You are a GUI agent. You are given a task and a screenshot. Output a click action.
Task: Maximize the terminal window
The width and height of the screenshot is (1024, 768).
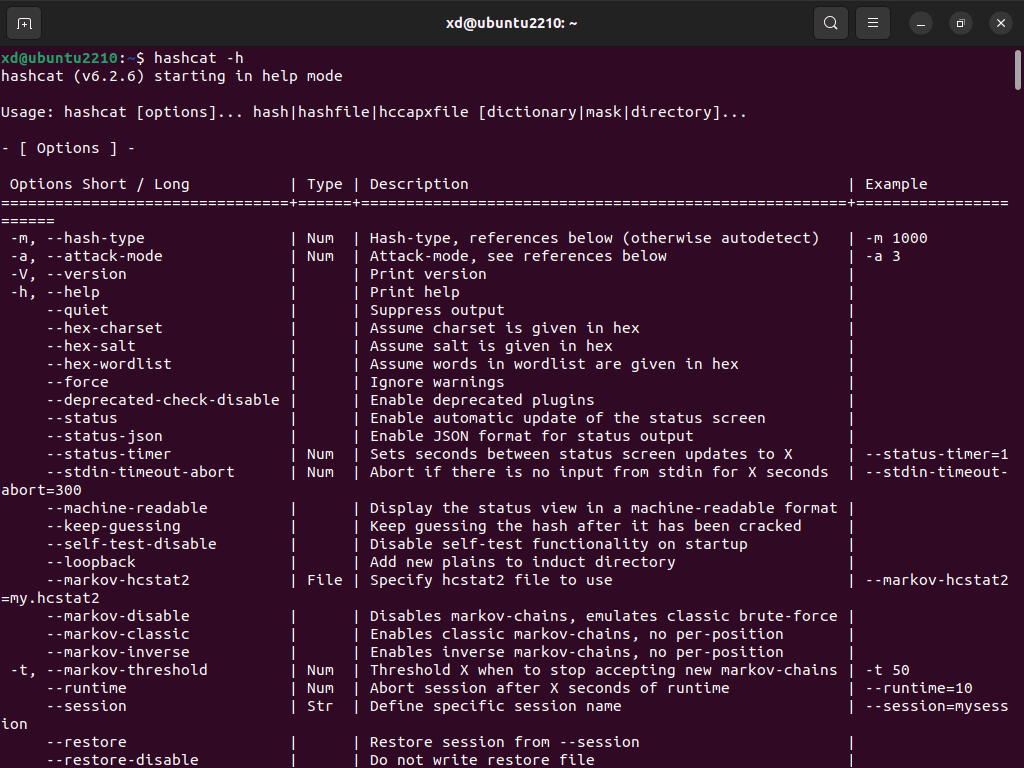click(x=961, y=24)
